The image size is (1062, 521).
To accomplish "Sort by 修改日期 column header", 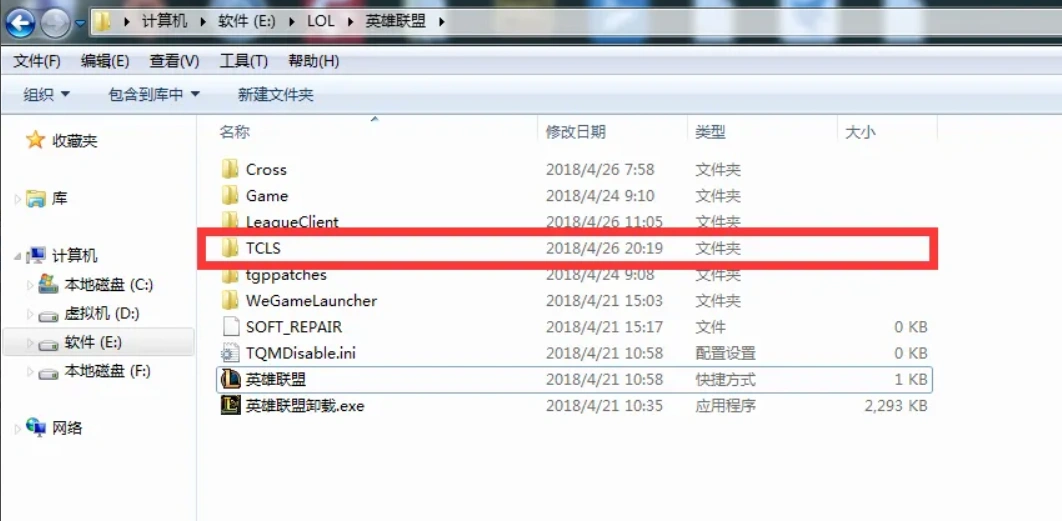I will (576, 132).
